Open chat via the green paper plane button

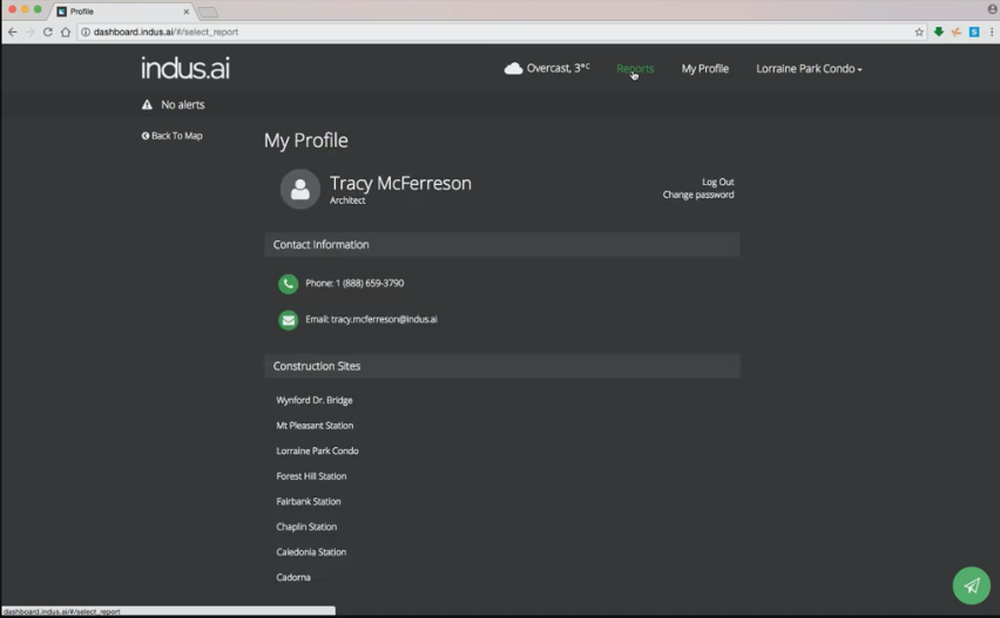click(x=971, y=586)
